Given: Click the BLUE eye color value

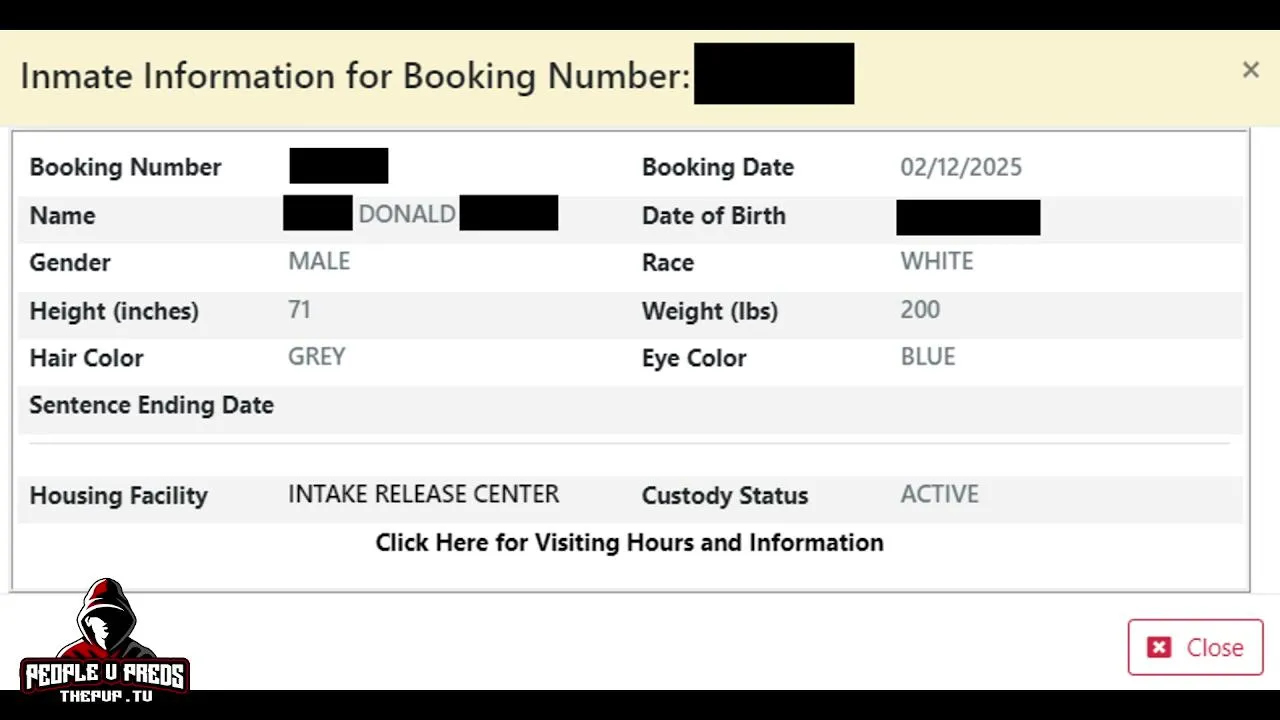Looking at the screenshot, I should click(x=927, y=357).
